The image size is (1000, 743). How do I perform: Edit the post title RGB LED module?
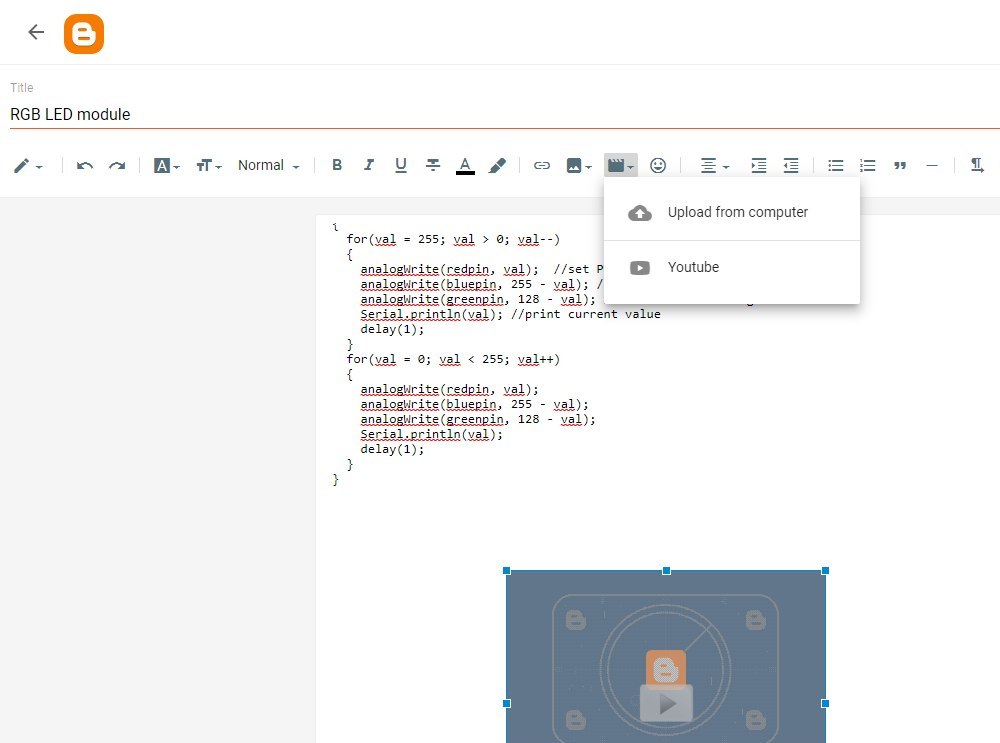click(504, 114)
